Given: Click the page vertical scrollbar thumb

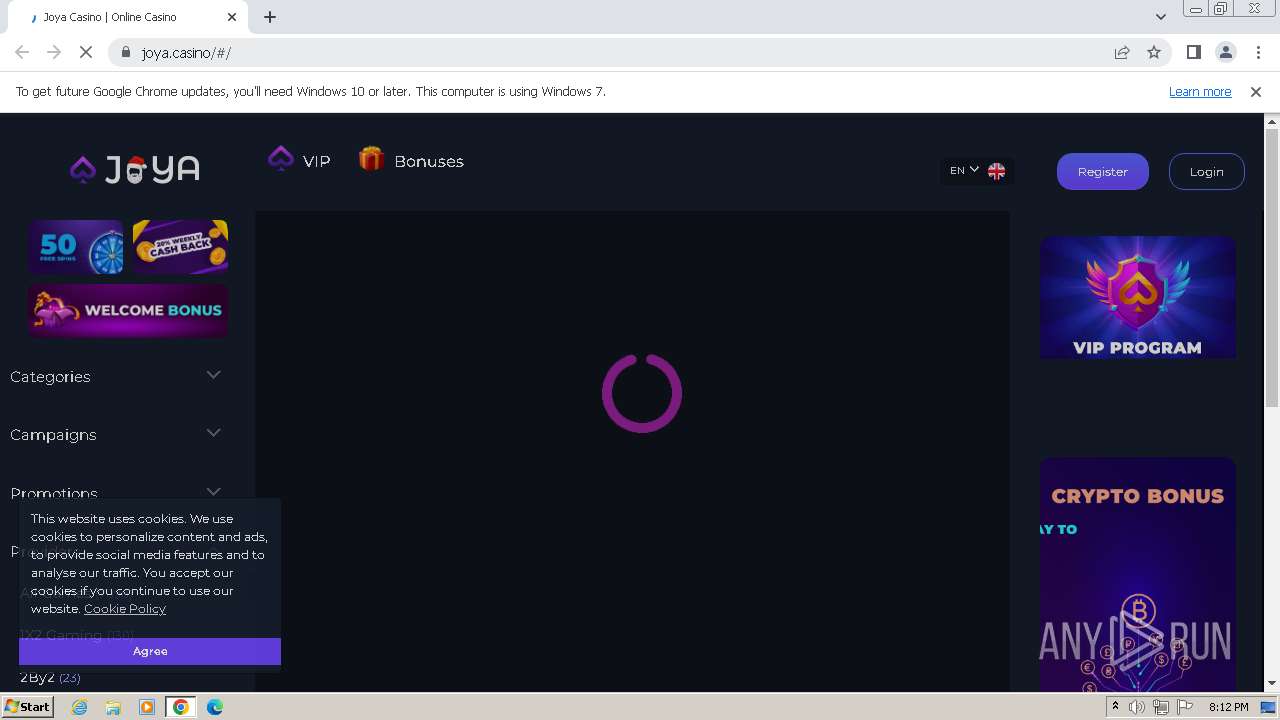Looking at the screenshot, I should 1272,268.
